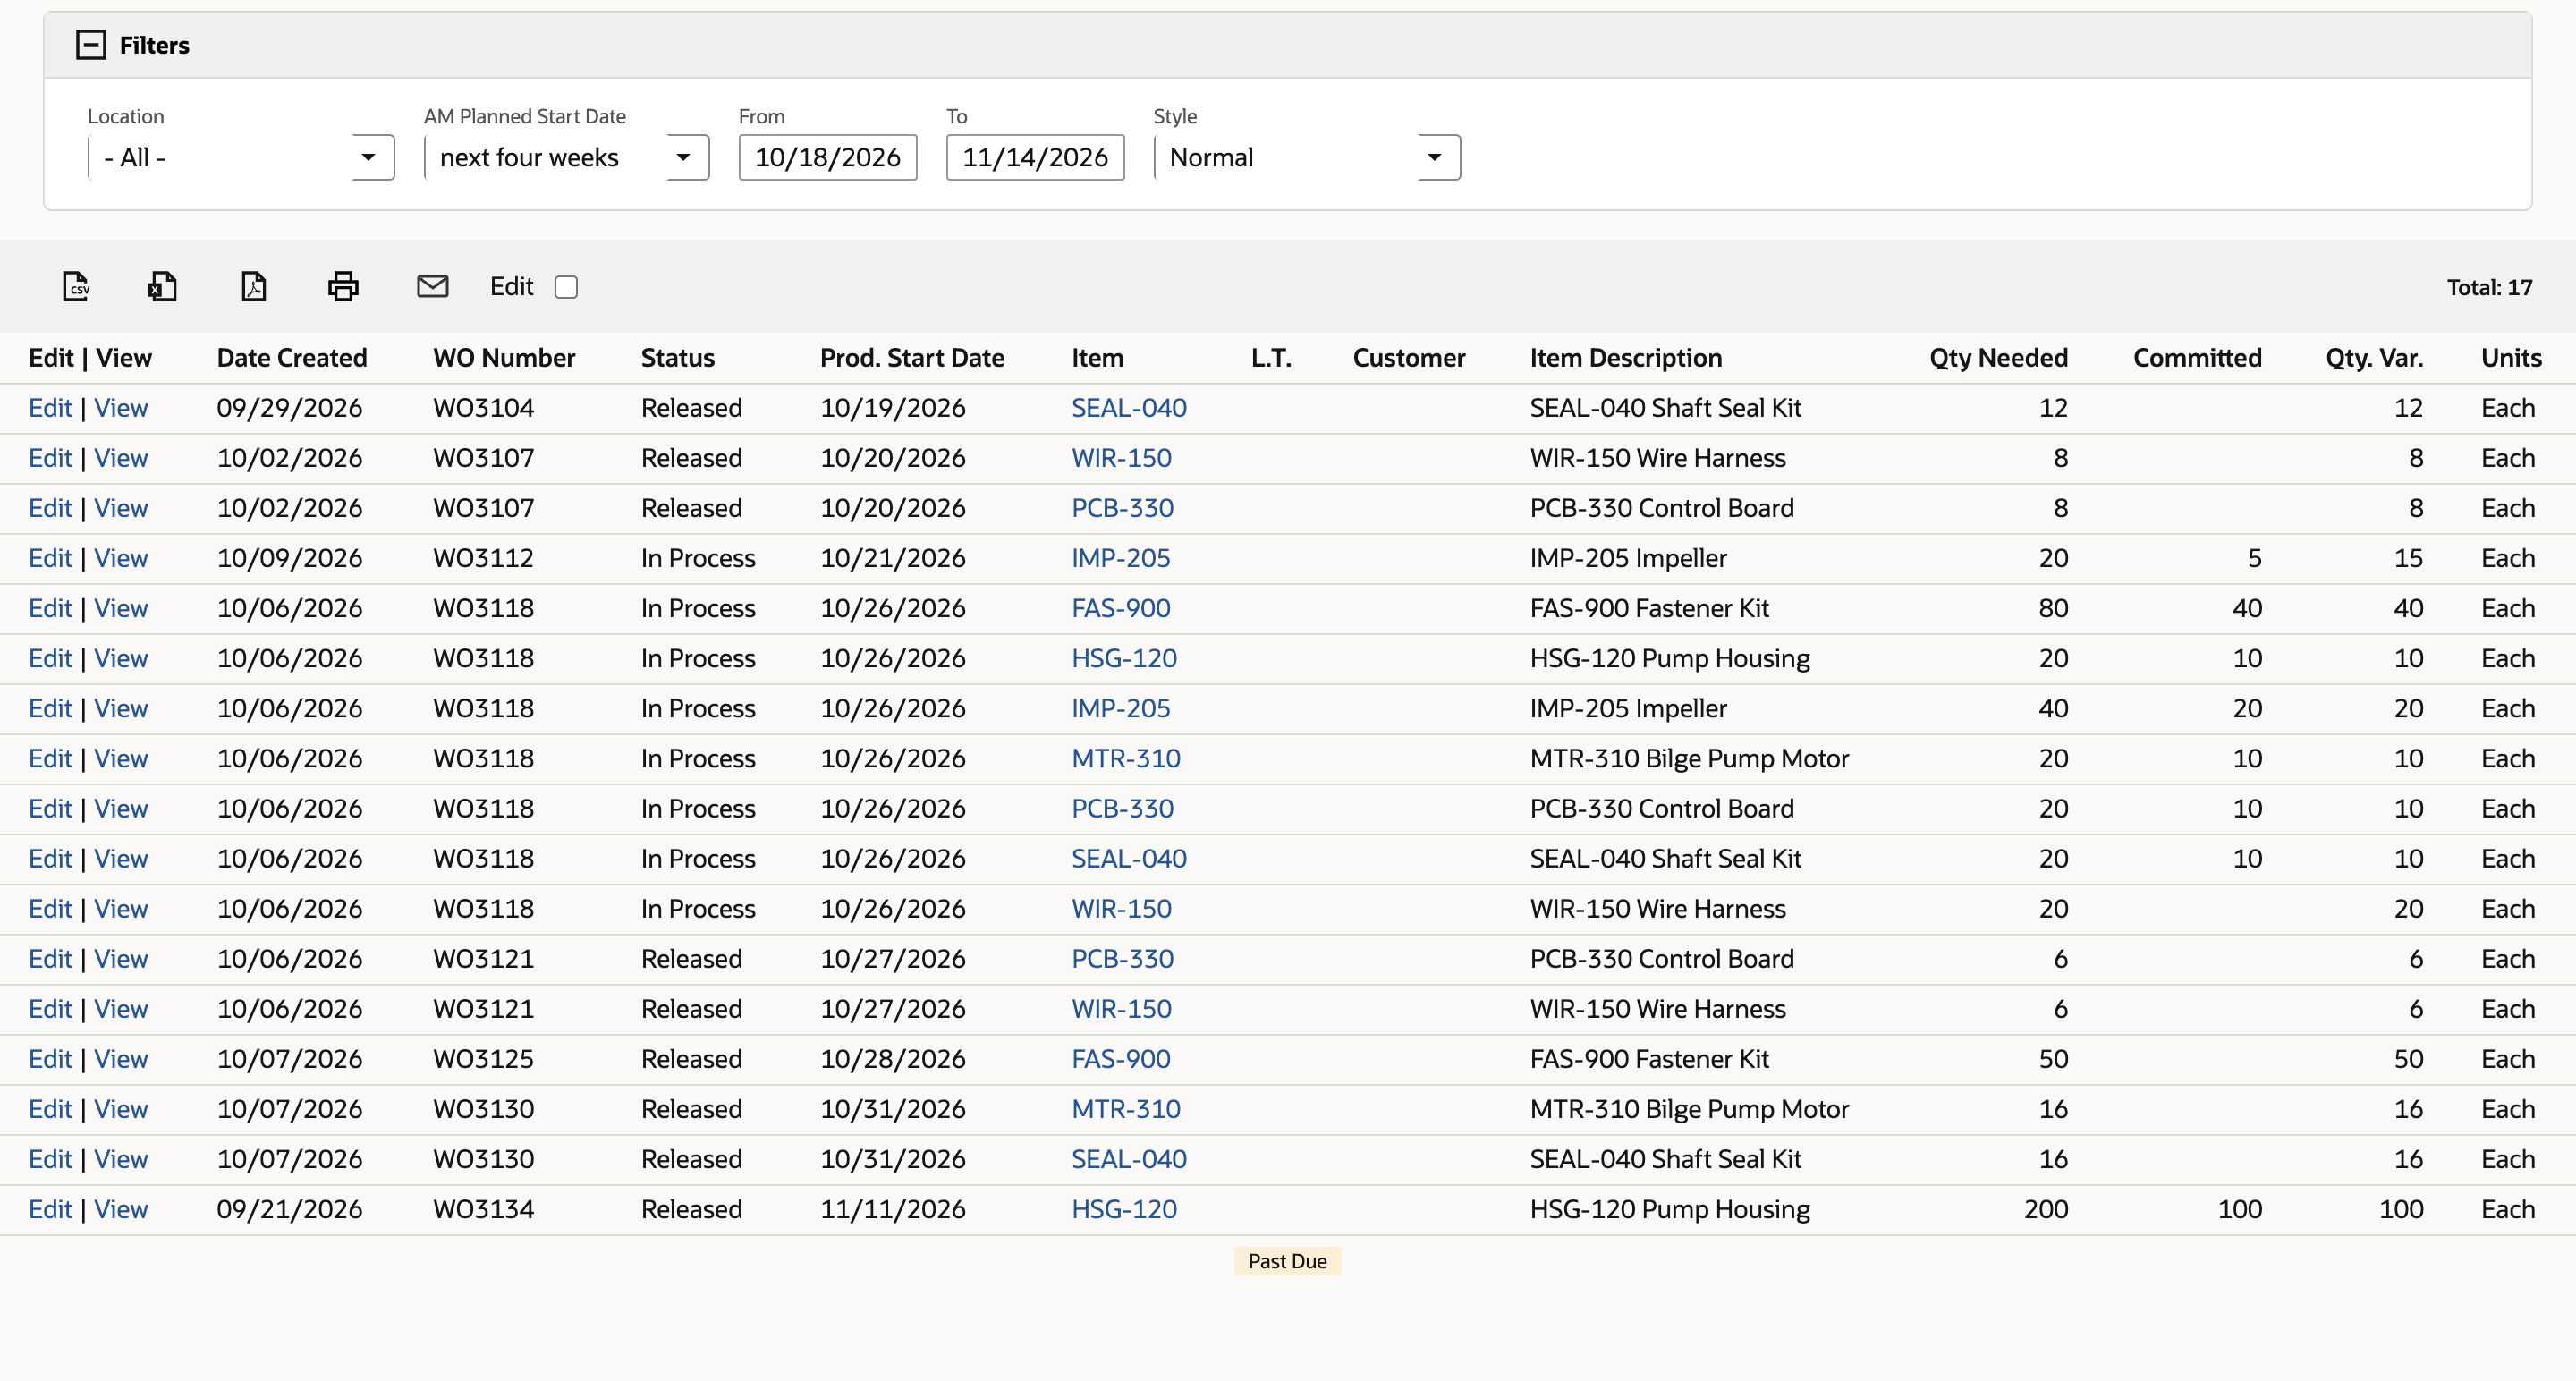
Task: Open AM Planned Start Date dropdown
Action: click(566, 157)
